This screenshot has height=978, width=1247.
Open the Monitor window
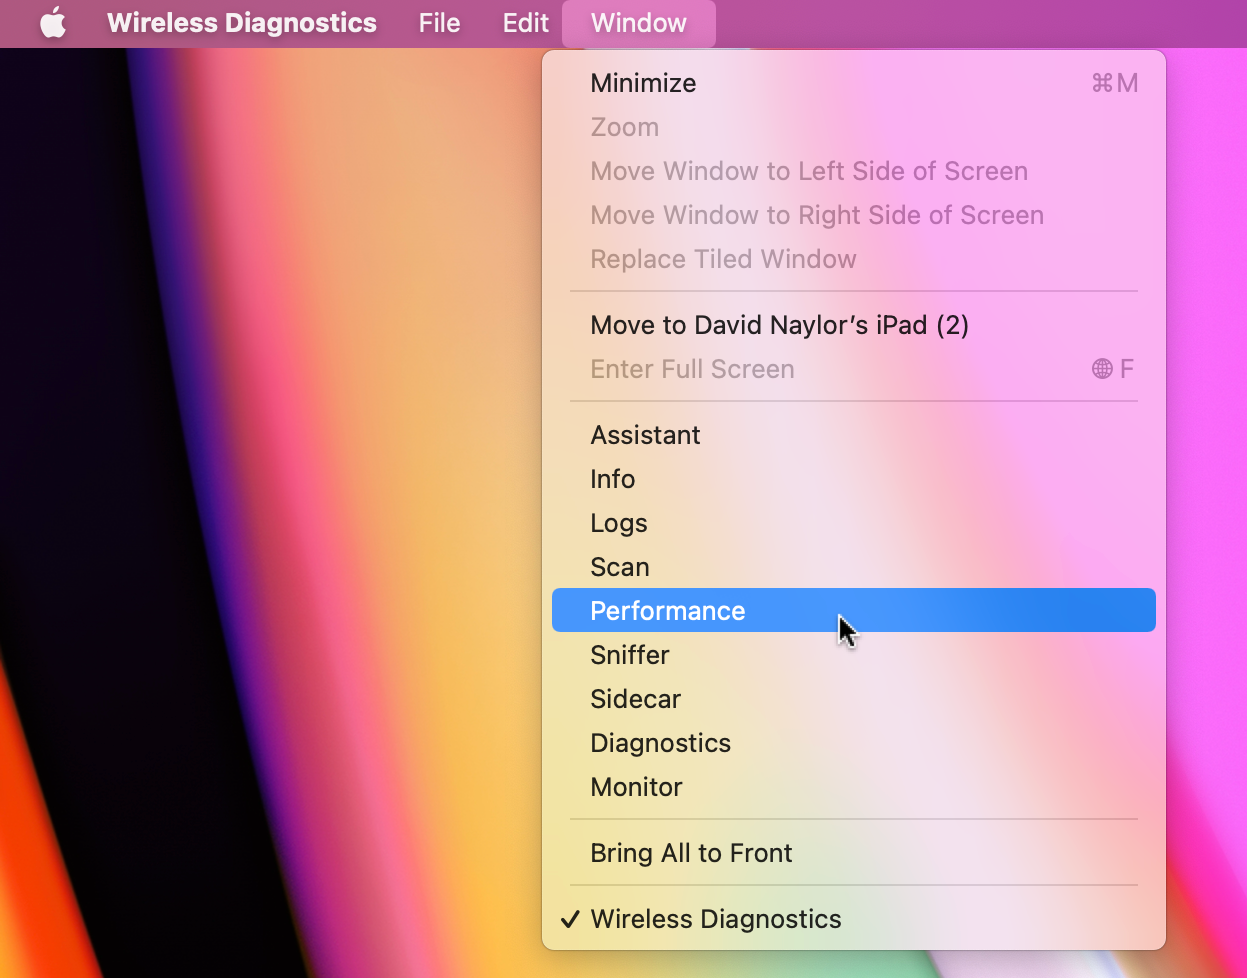click(x=854, y=787)
